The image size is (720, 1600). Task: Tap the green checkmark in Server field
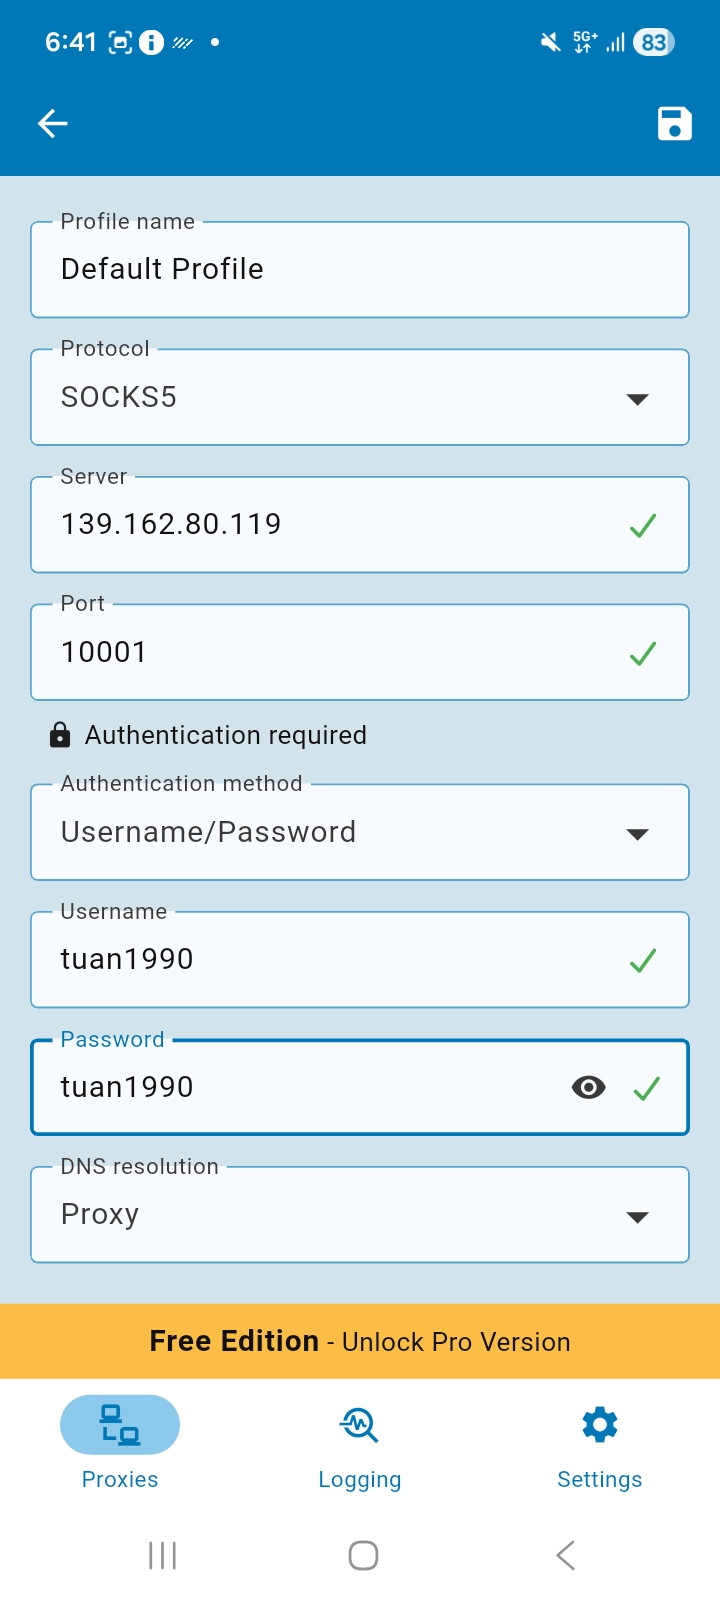(643, 525)
